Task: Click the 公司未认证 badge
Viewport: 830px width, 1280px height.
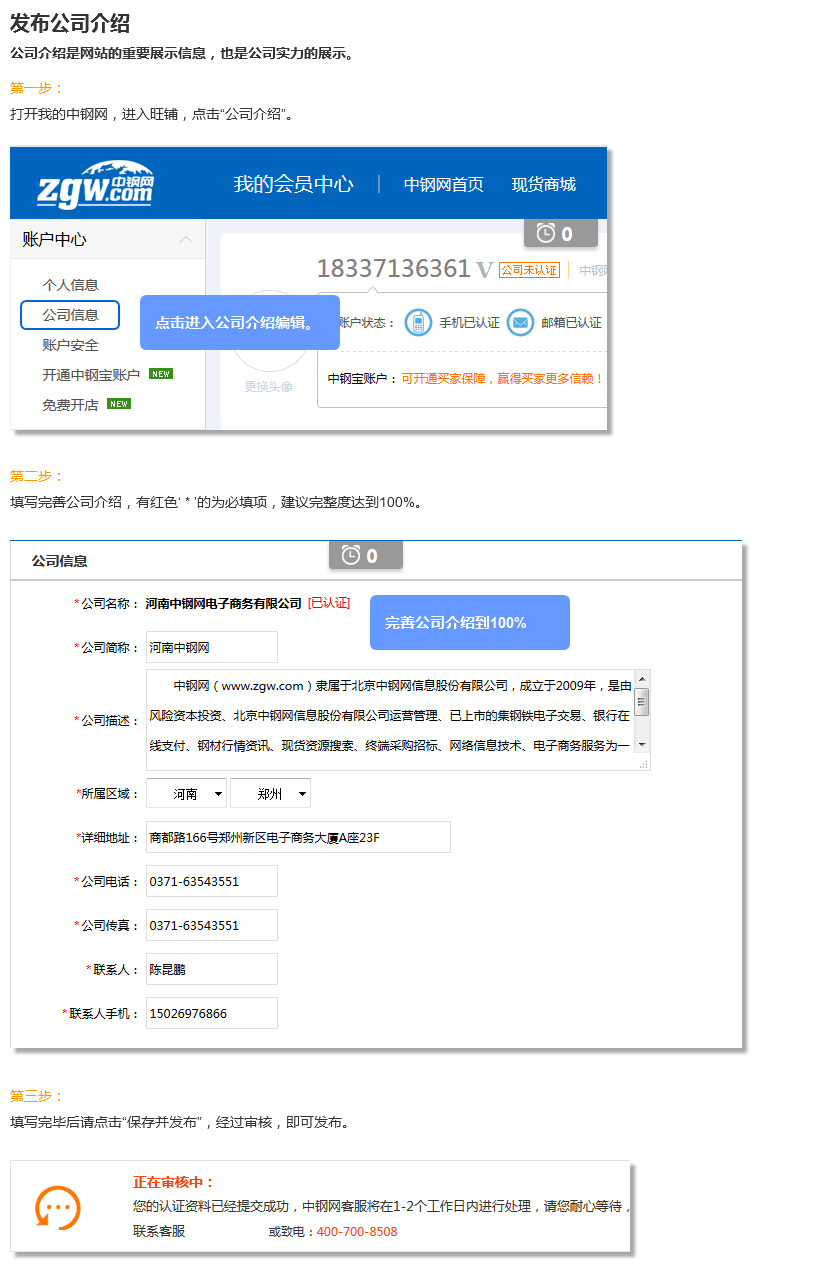Action: [529, 270]
